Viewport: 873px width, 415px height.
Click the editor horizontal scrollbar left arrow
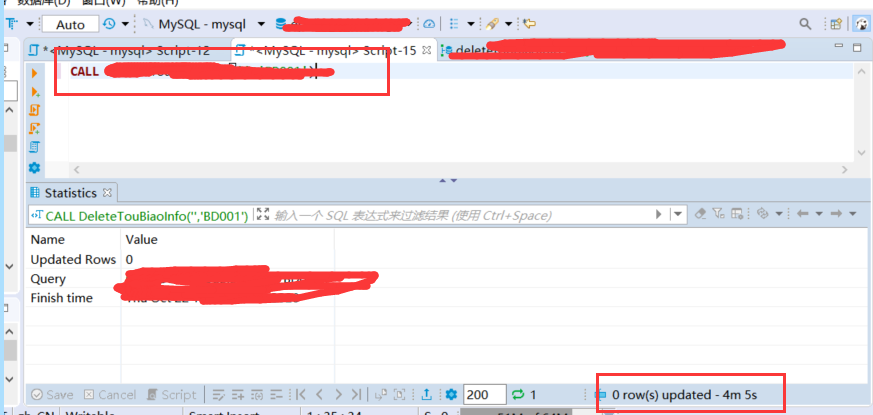(x=76, y=169)
